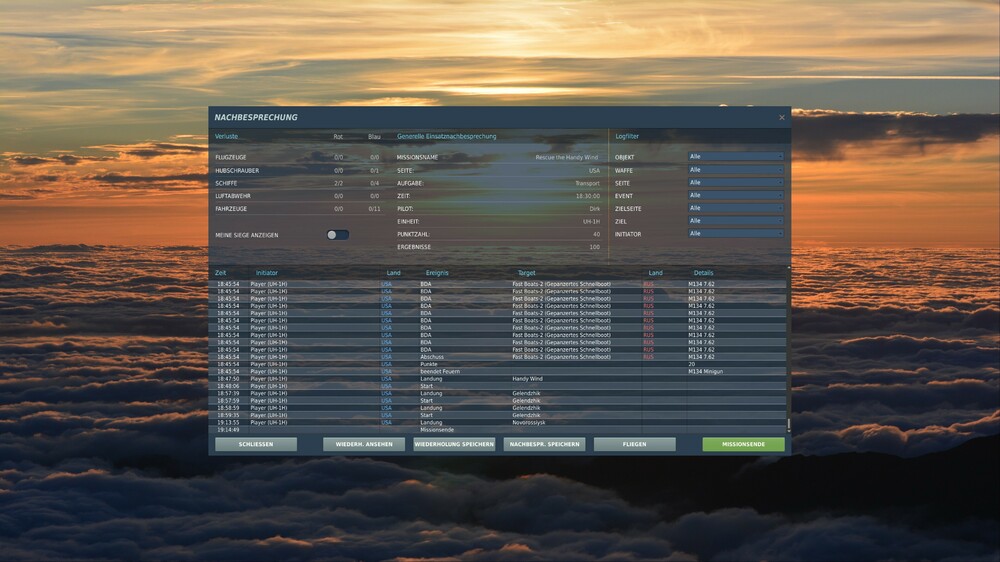Image resolution: width=1000 pixels, height=562 pixels.
Task: Click Nachbespr. speichern button
Action: coord(544,444)
